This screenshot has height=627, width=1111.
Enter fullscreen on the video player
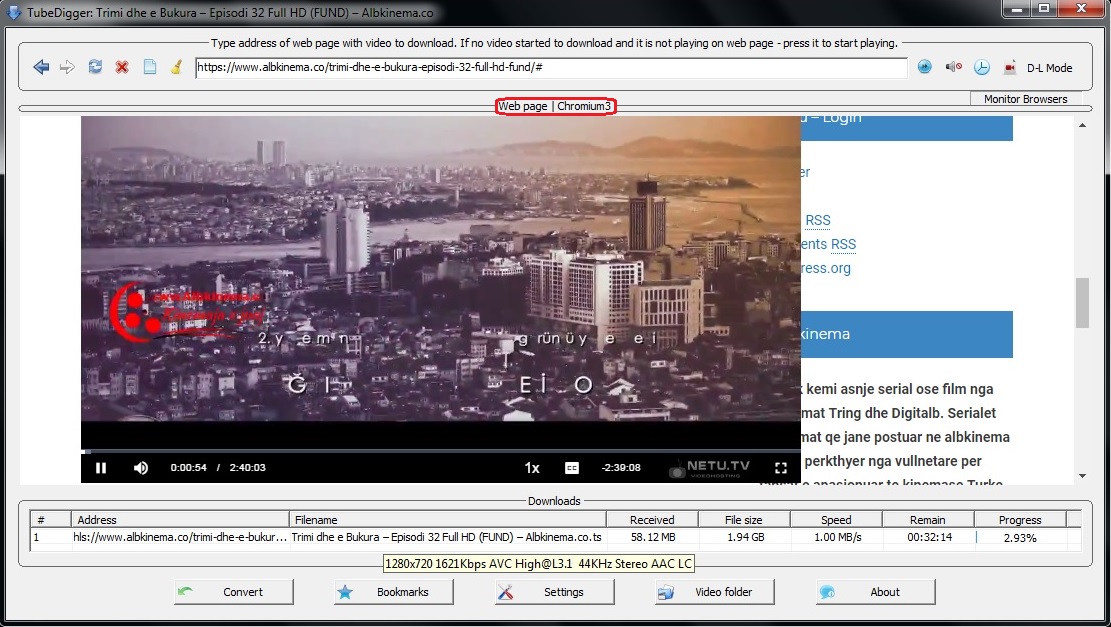(781, 468)
